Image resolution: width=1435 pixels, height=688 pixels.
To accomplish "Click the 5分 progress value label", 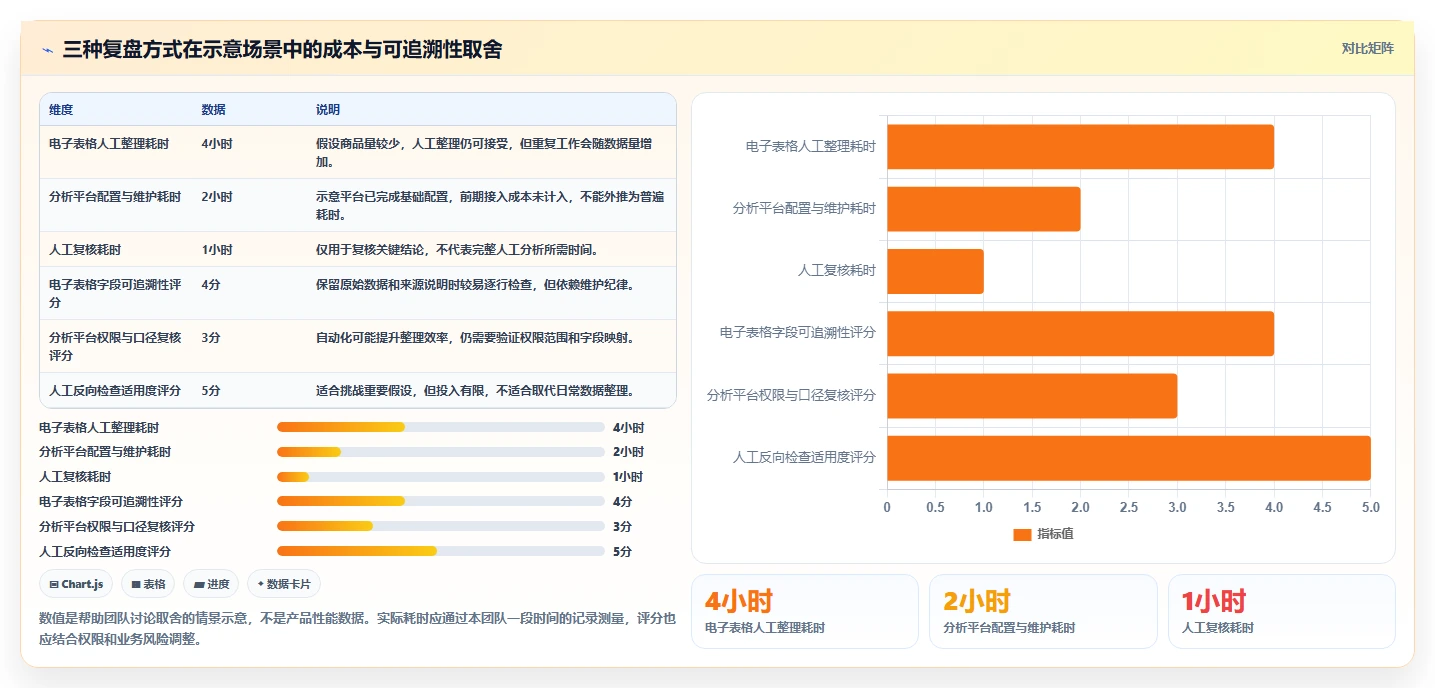I will pos(622,551).
